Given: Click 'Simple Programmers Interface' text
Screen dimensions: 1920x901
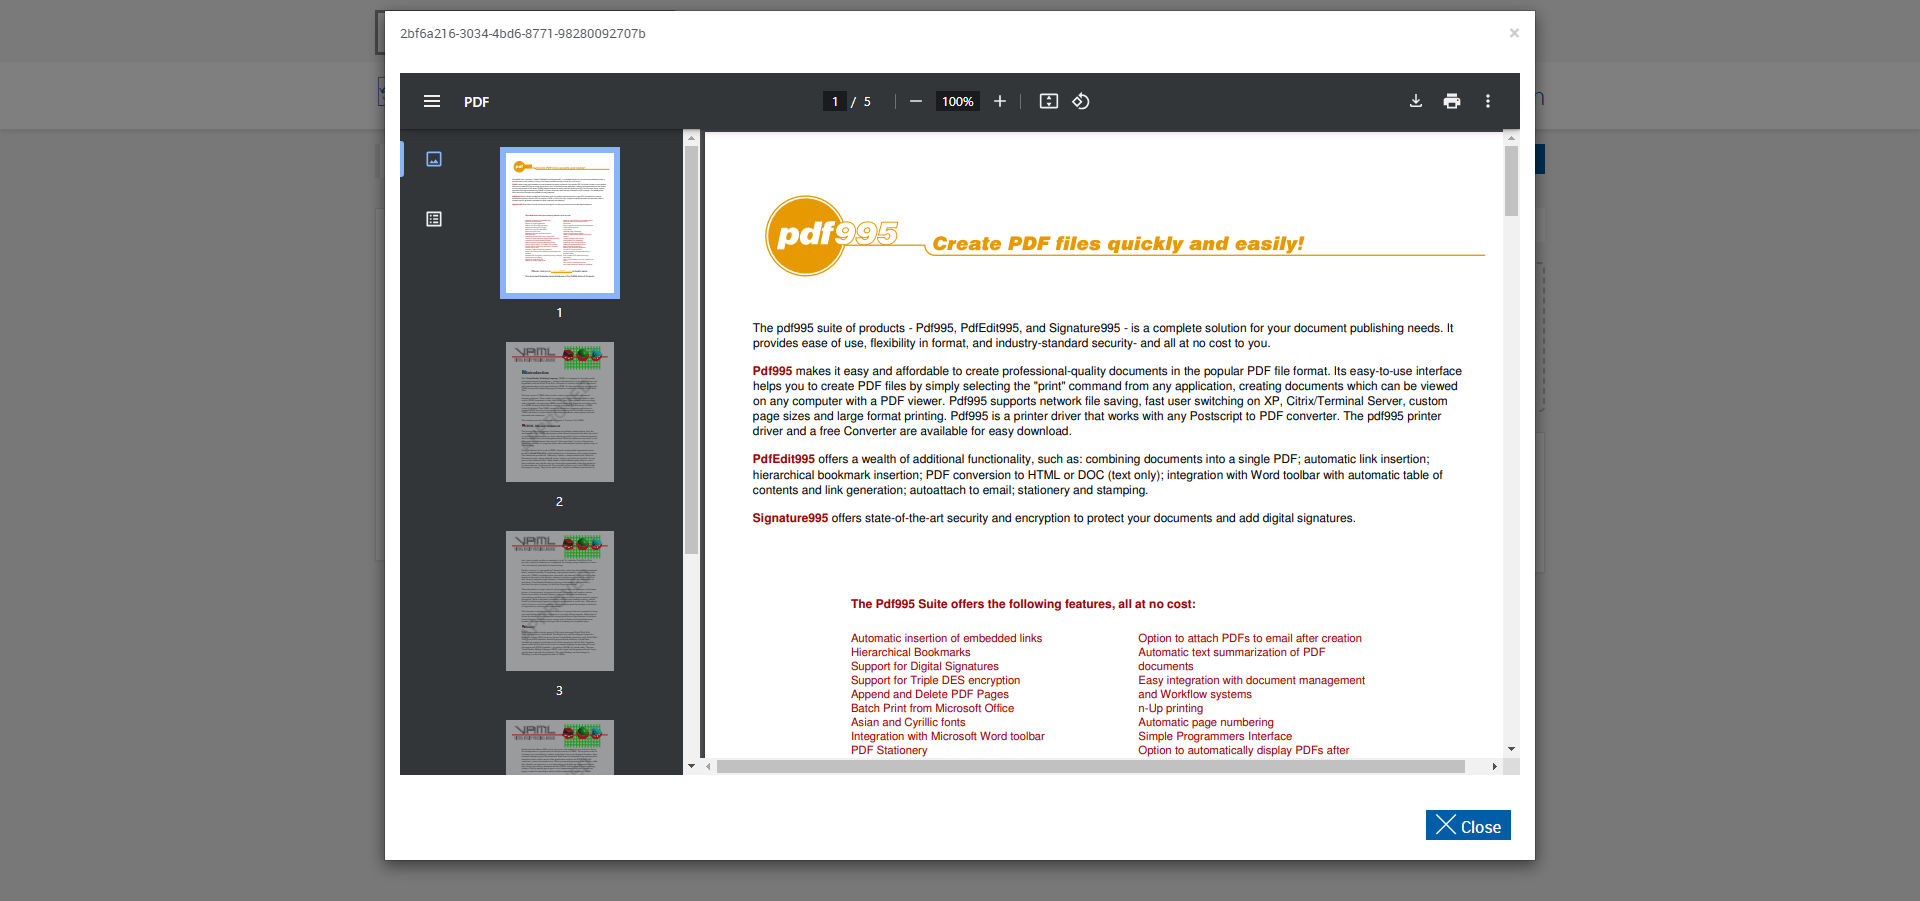Looking at the screenshot, I should [x=1214, y=736].
